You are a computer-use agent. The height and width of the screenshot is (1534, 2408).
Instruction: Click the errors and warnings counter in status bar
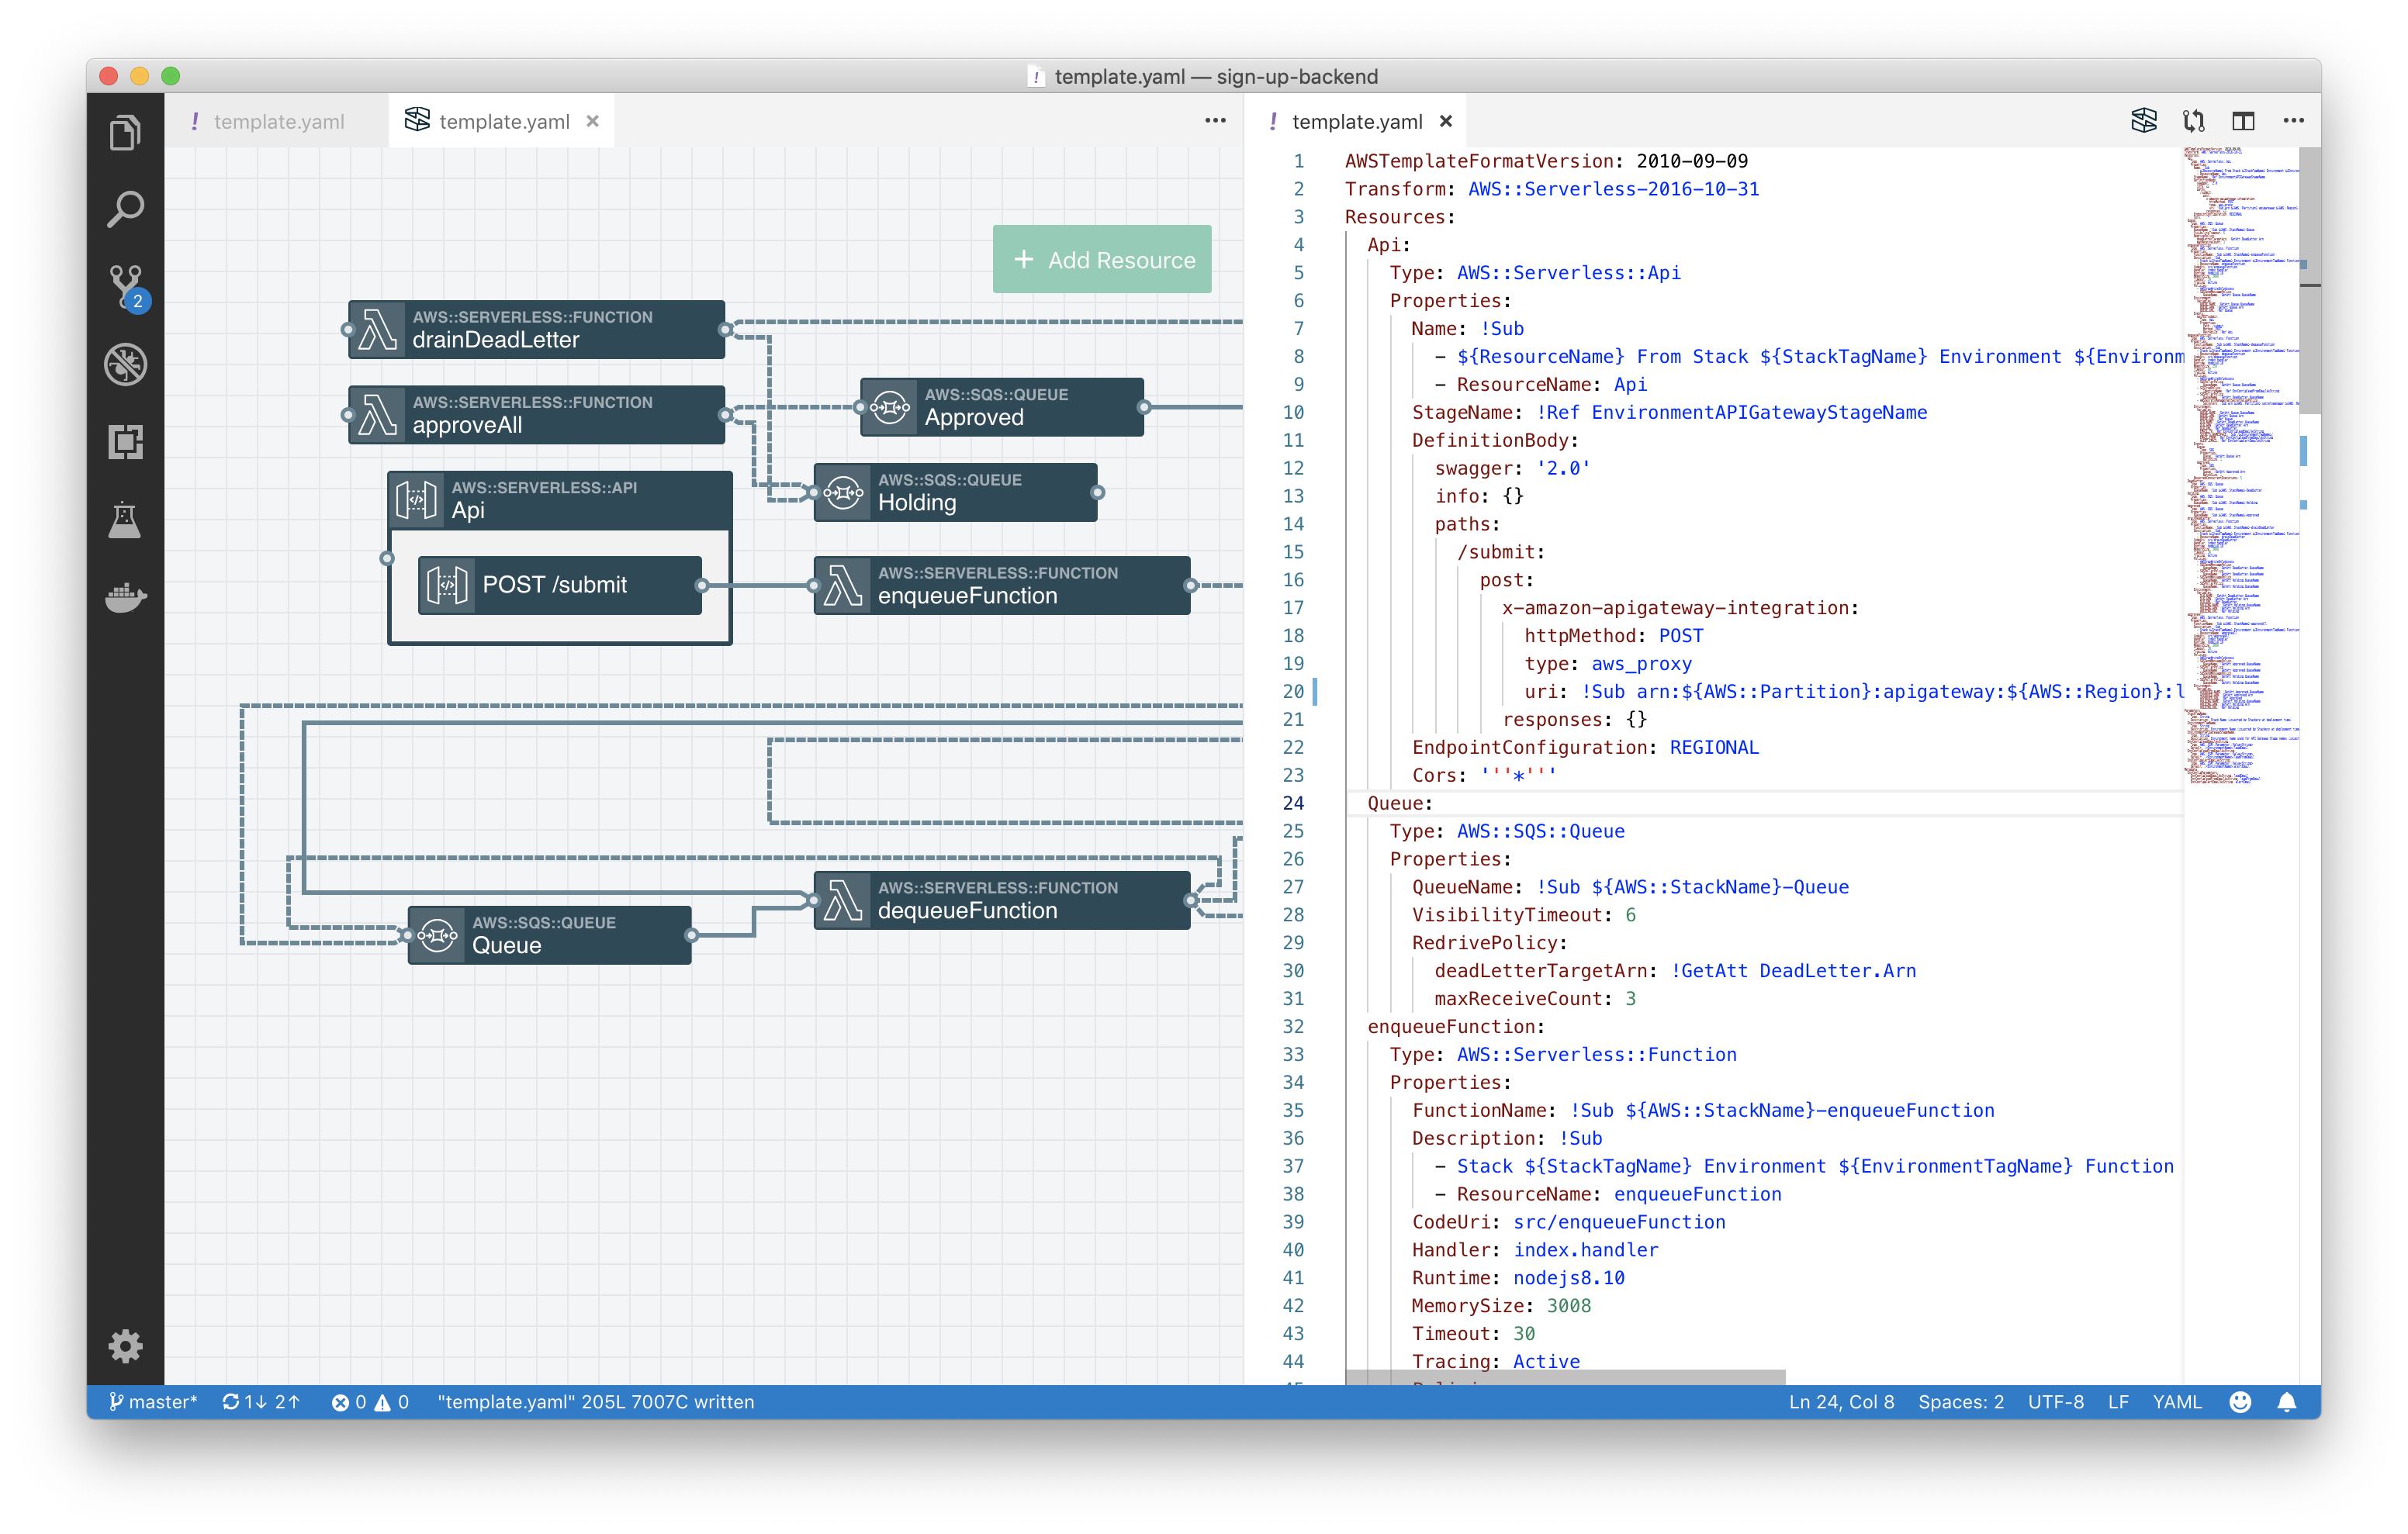click(x=370, y=1402)
